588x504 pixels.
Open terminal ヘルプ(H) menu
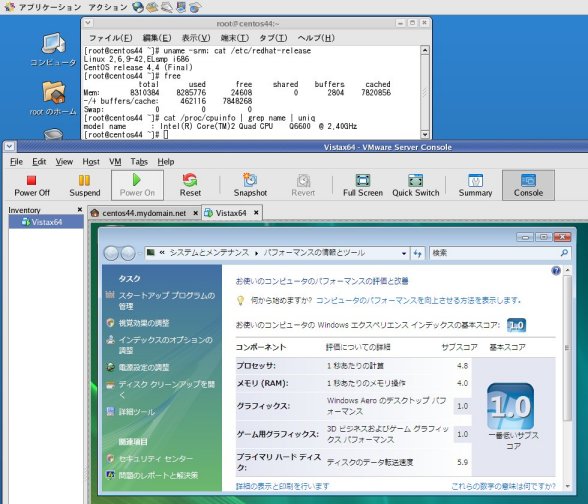316,38
